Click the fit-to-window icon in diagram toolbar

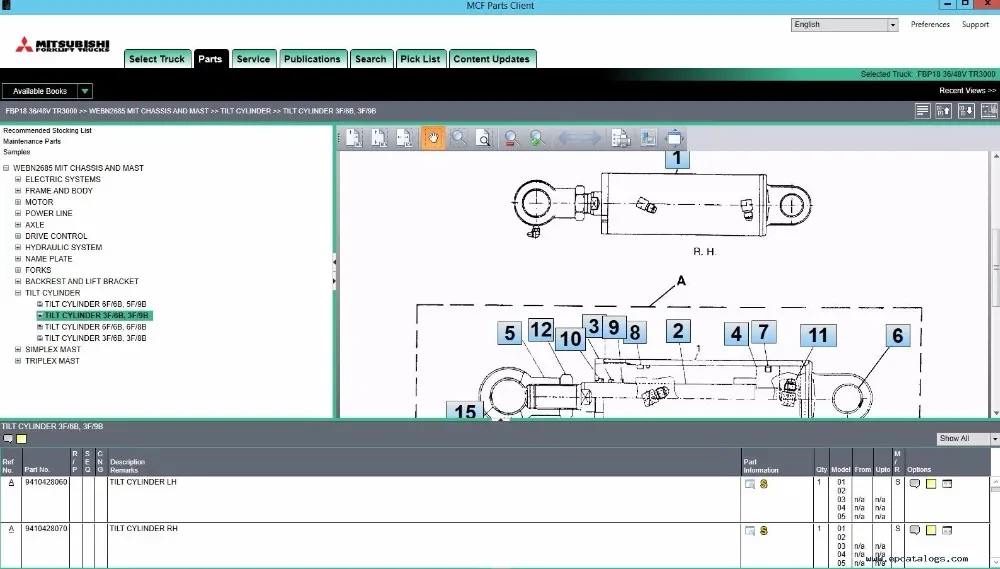point(674,138)
